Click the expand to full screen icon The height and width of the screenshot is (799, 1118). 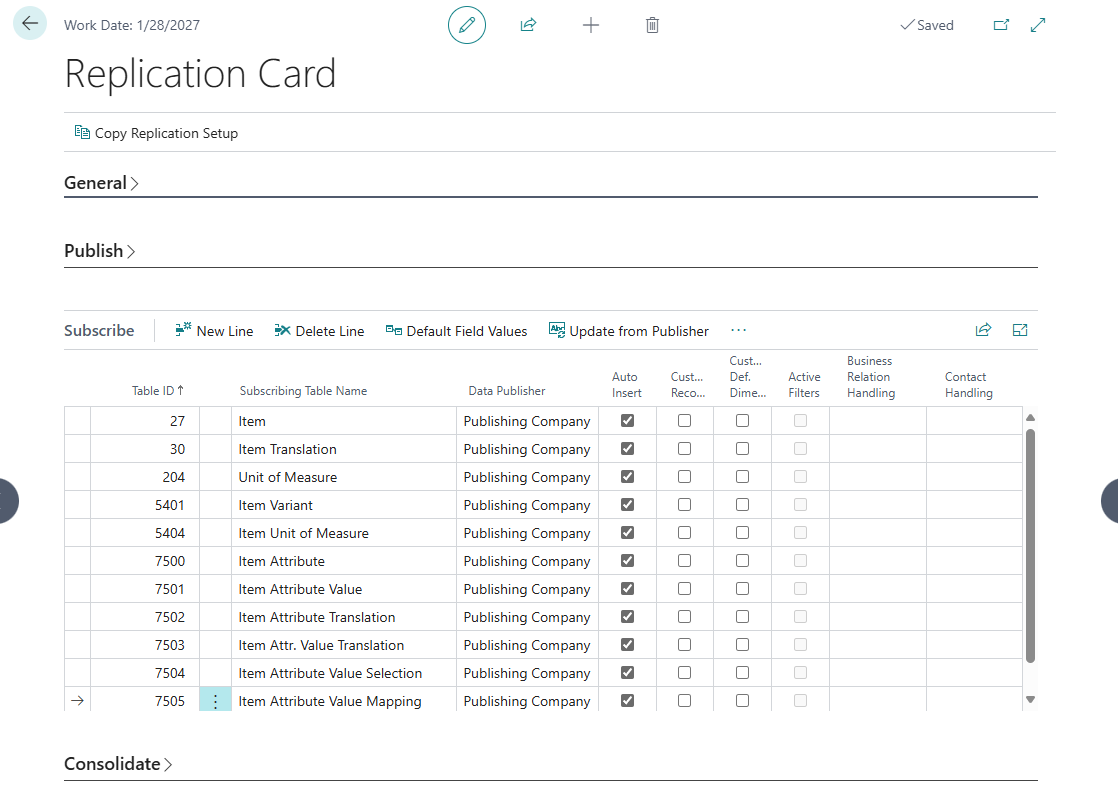(x=1038, y=25)
